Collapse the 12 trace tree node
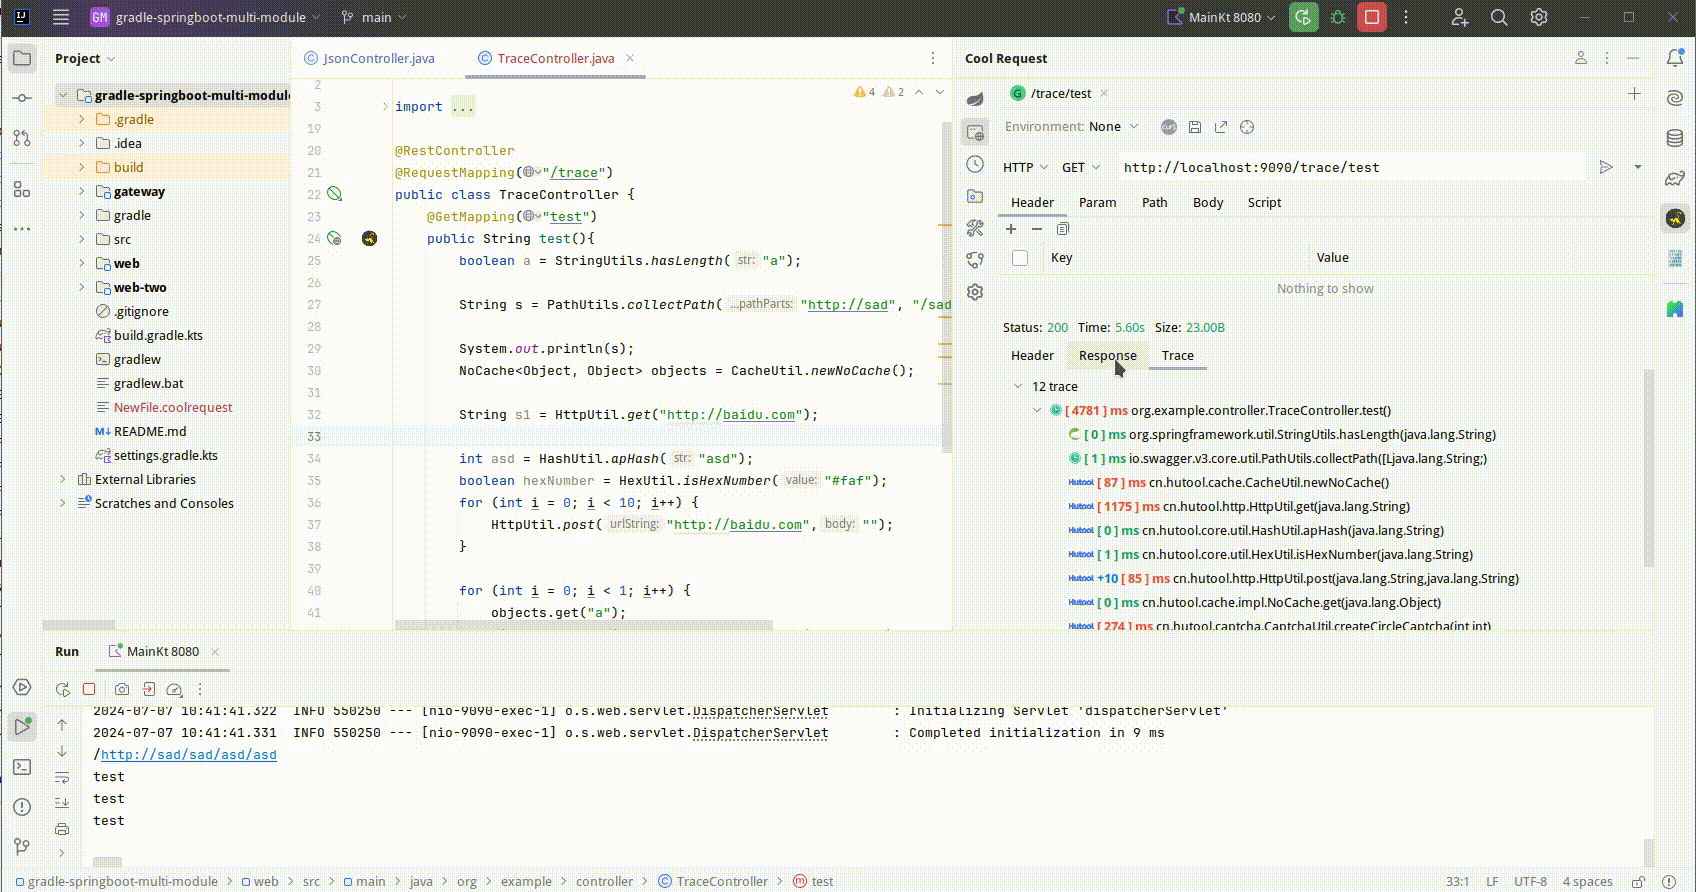The width and height of the screenshot is (1696, 892). click(x=1018, y=386)
